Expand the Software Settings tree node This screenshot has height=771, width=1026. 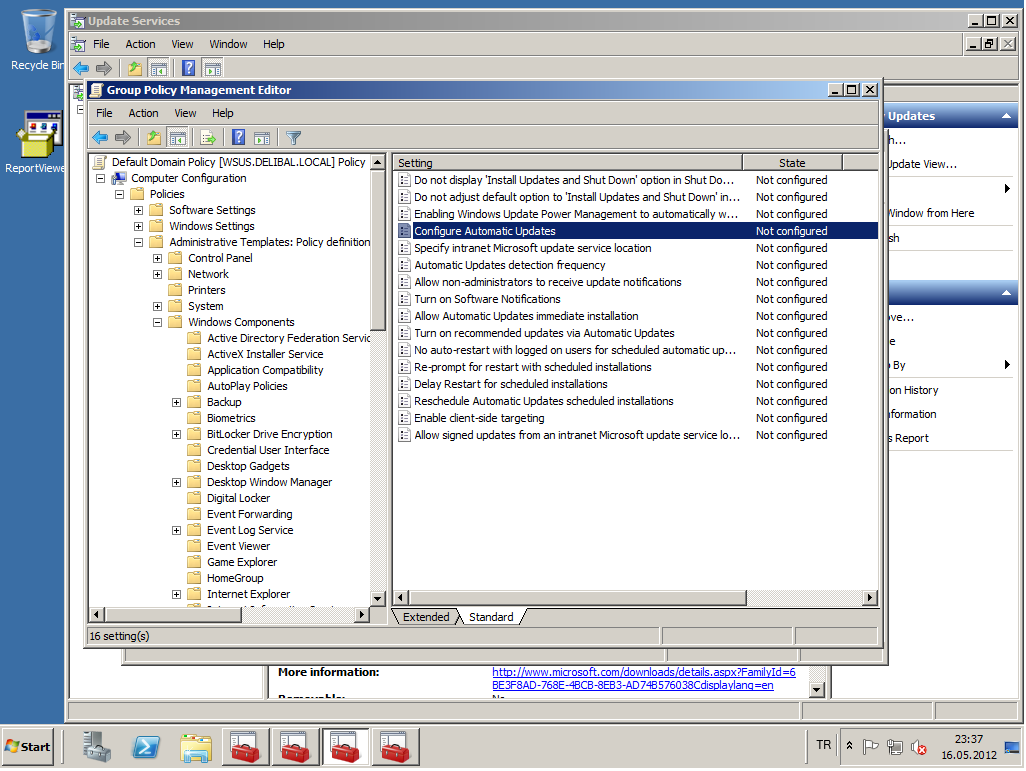pos(139,211)
